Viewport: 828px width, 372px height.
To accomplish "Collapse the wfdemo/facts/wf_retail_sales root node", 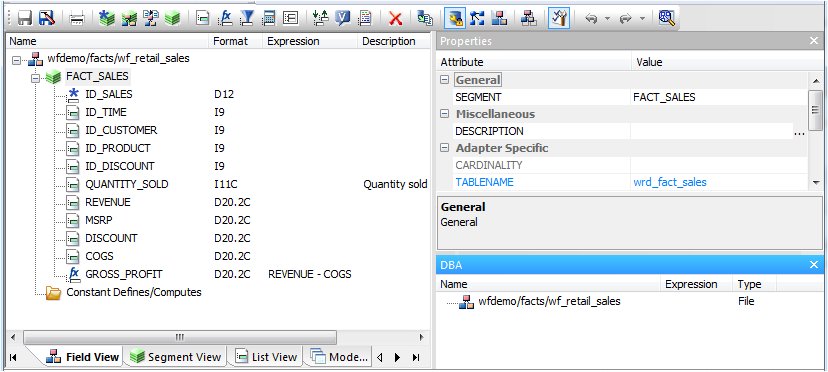I will tap(16, 60).
